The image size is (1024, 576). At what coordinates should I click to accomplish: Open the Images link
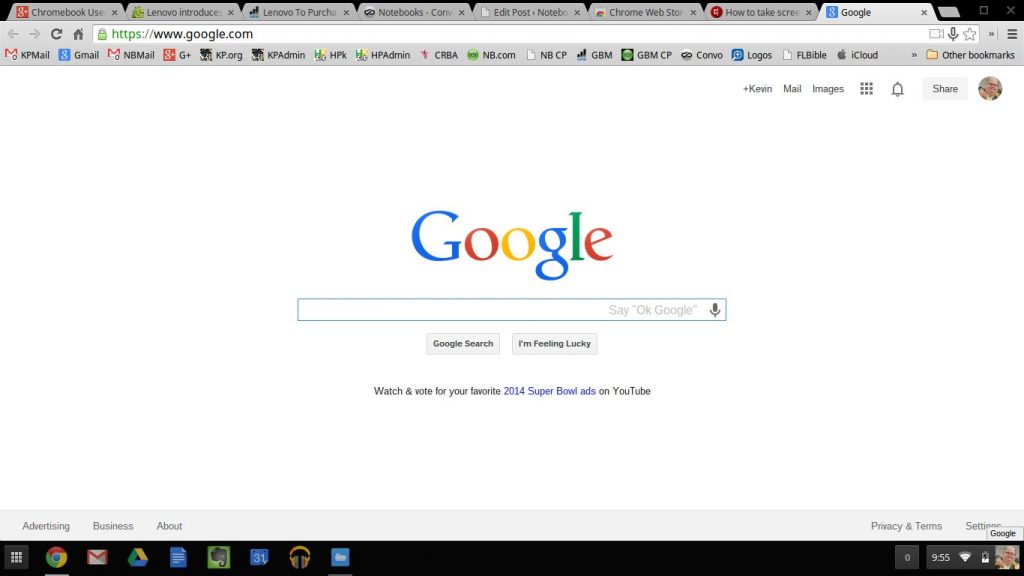point(827,89)
